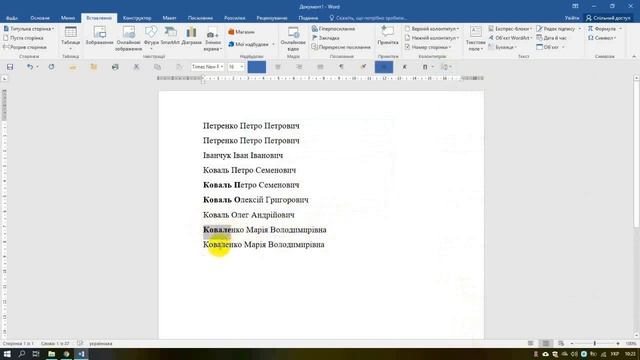Screen dimensions: 640x360
Task: Click Спільний доступ share button
Action: pos(608,18)
